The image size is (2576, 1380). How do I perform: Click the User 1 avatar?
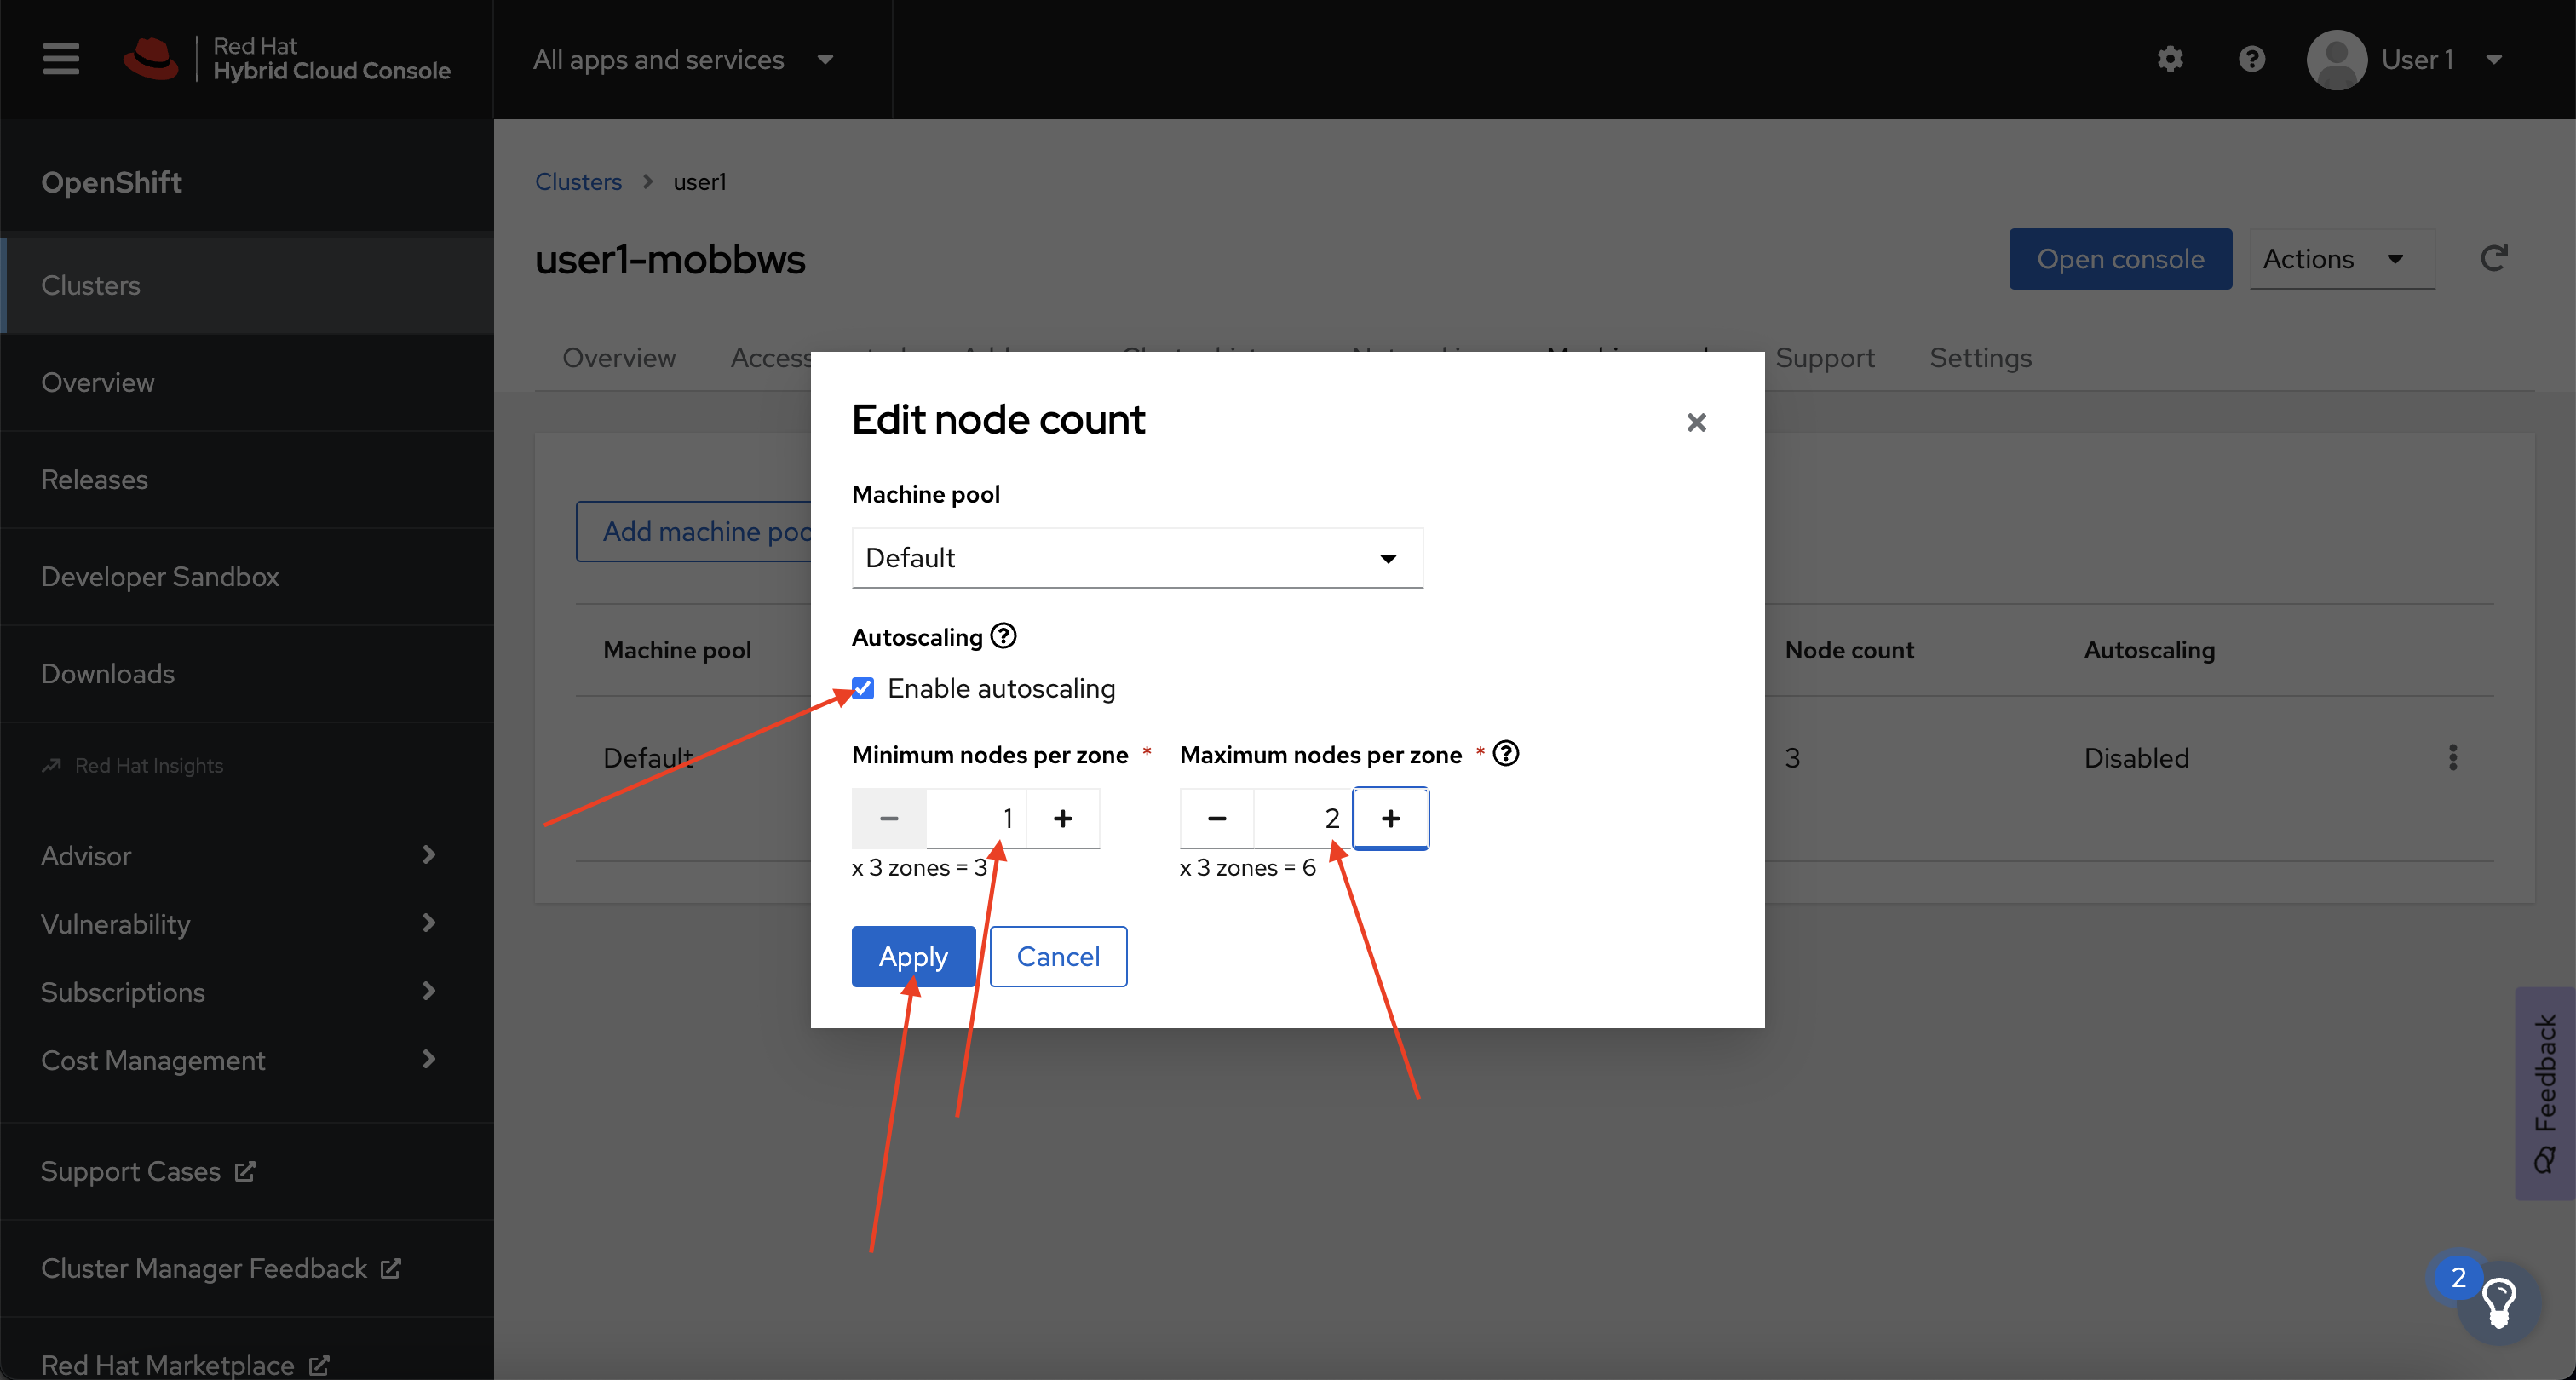point(2336,59)
